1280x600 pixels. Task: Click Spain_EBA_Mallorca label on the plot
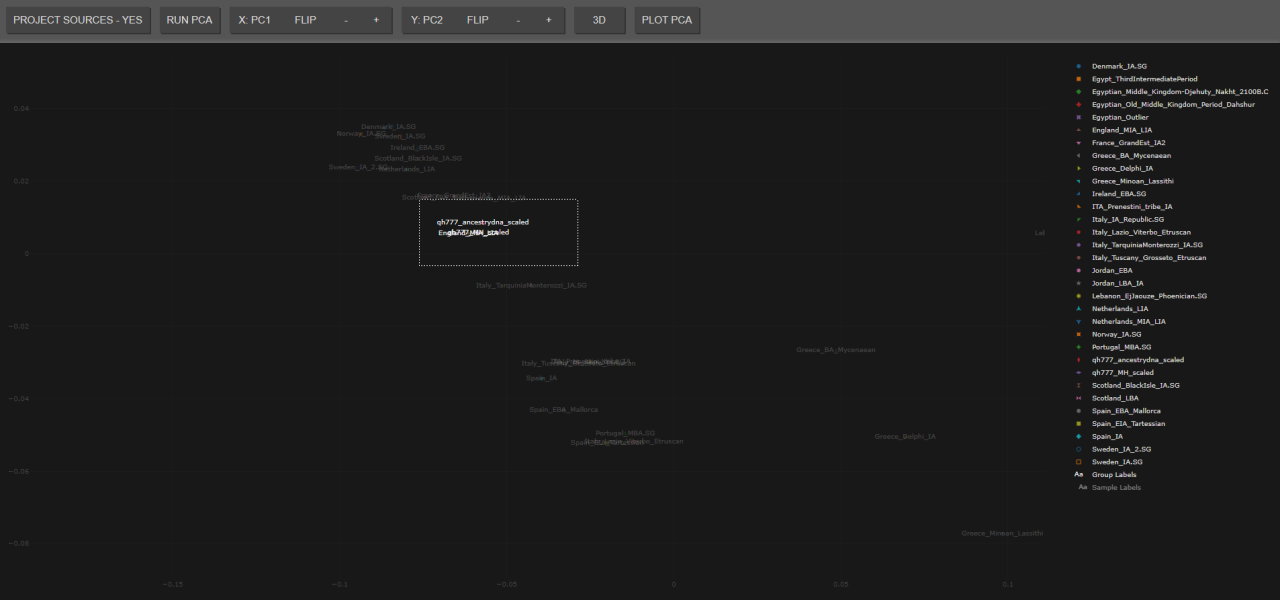(564, 410)
